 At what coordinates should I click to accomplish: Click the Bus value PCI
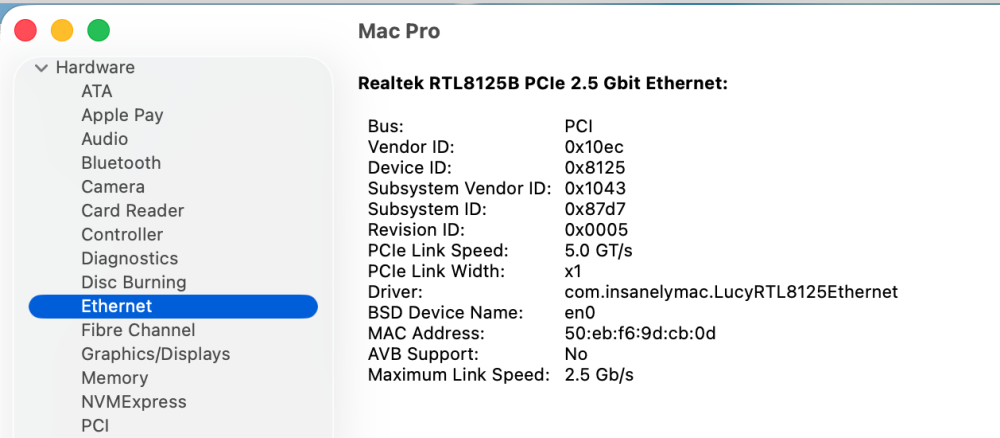click(x=579, y=127)
